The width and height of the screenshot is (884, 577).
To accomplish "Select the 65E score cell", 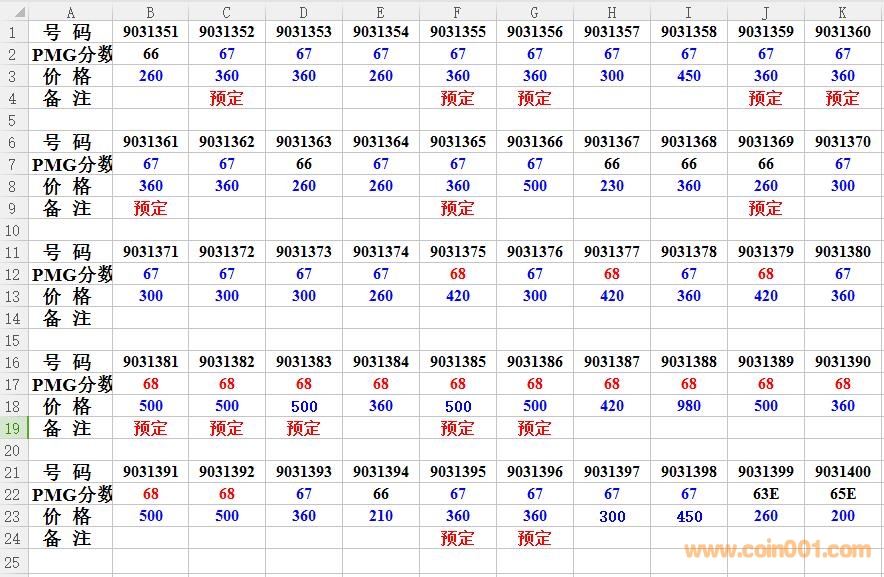I will tap(842, 494).
